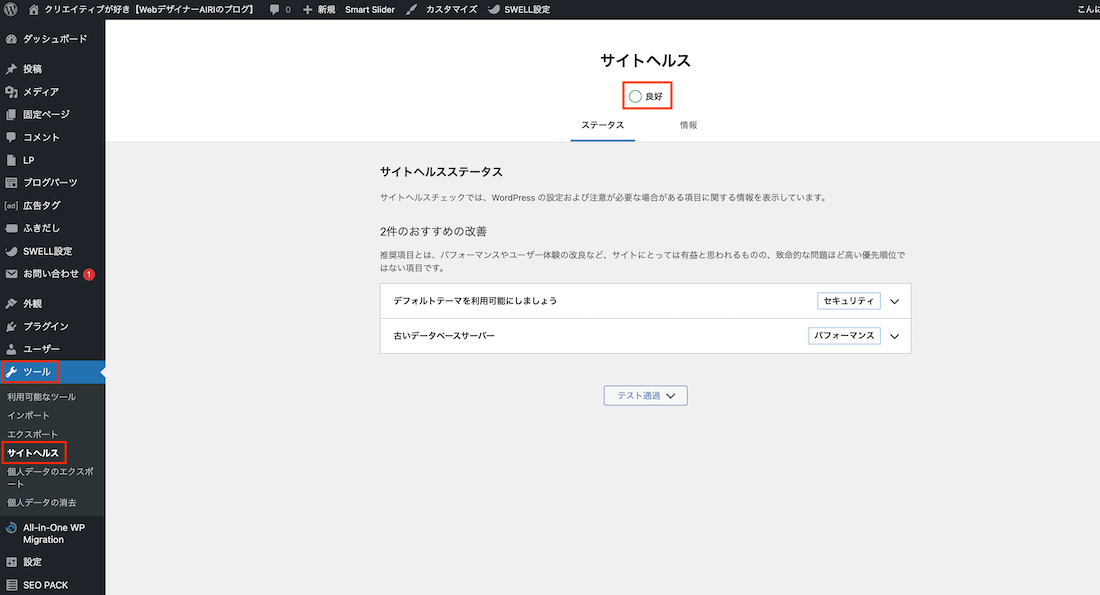This screenshot has width=1100, height=595.
Task: Click the サイトヘルスステータス heading
Action: (441, 172)
